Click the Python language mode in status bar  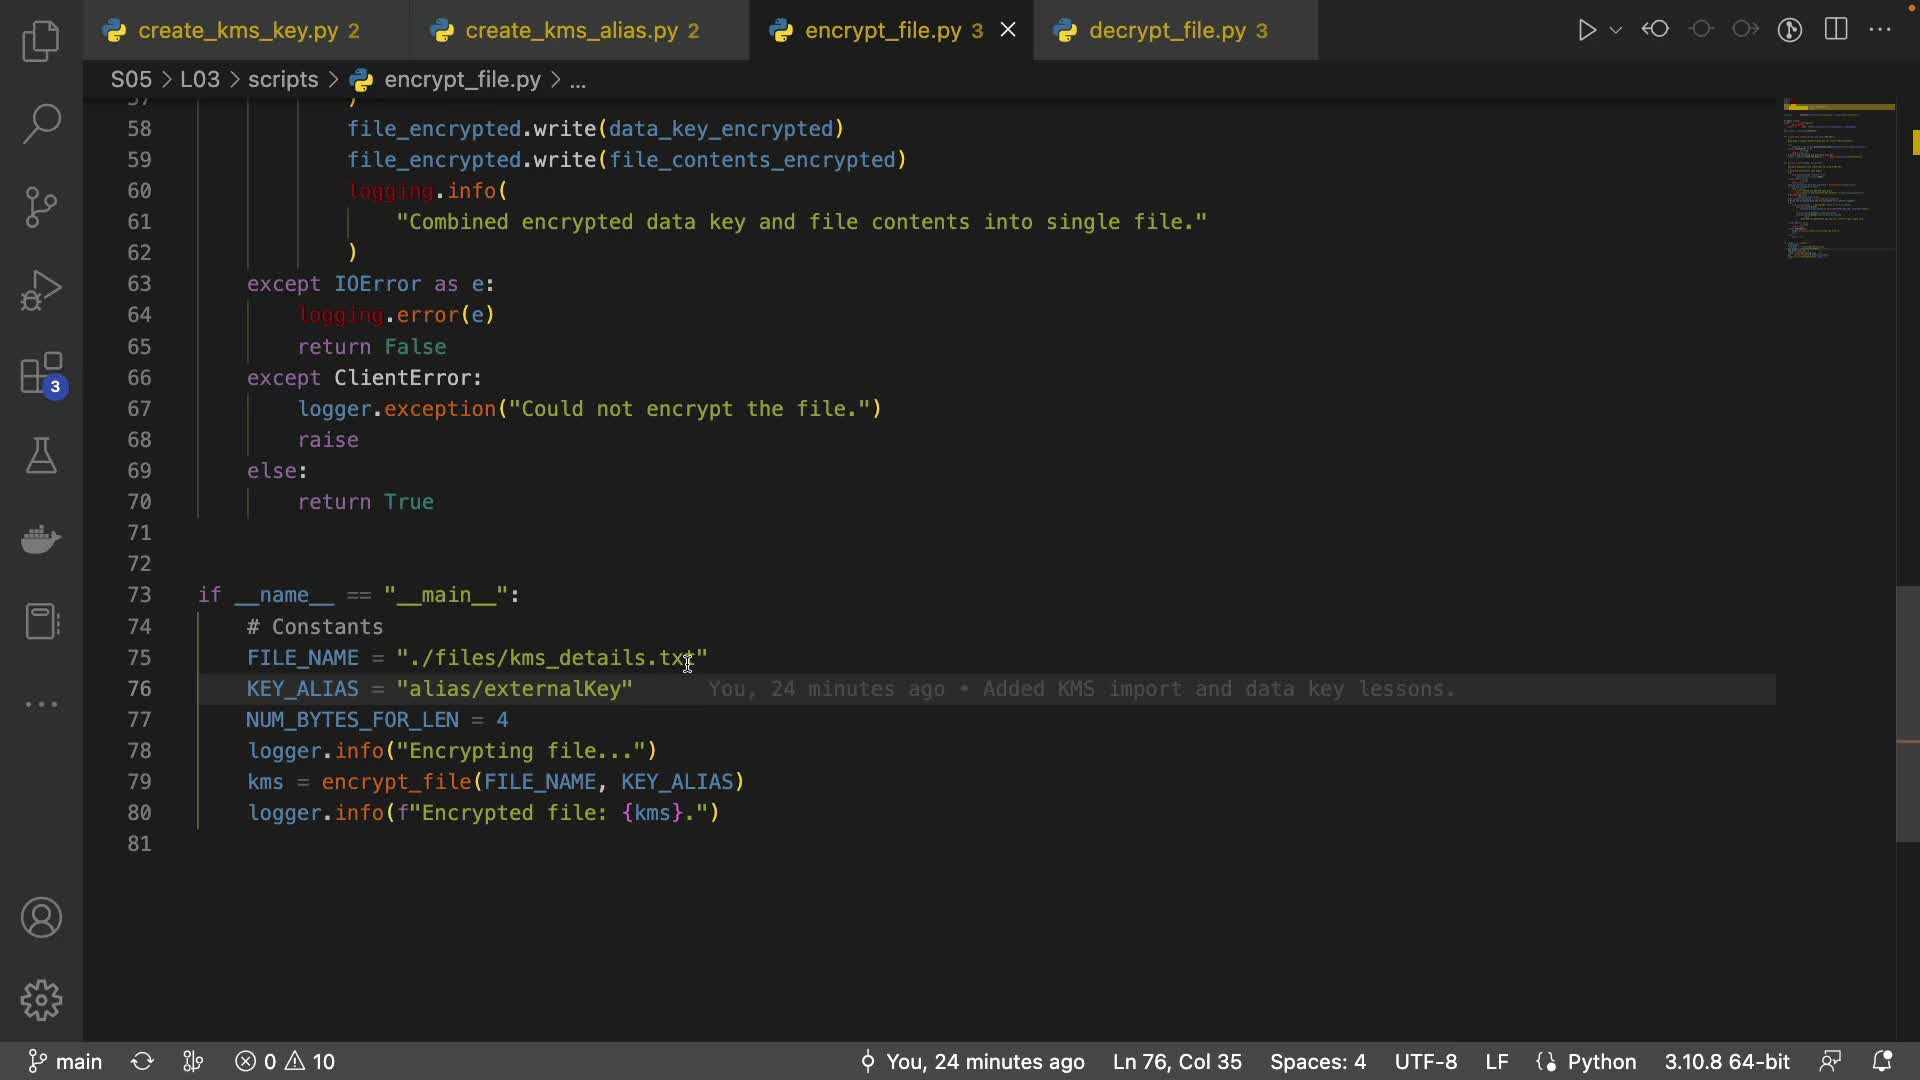1601,1061
